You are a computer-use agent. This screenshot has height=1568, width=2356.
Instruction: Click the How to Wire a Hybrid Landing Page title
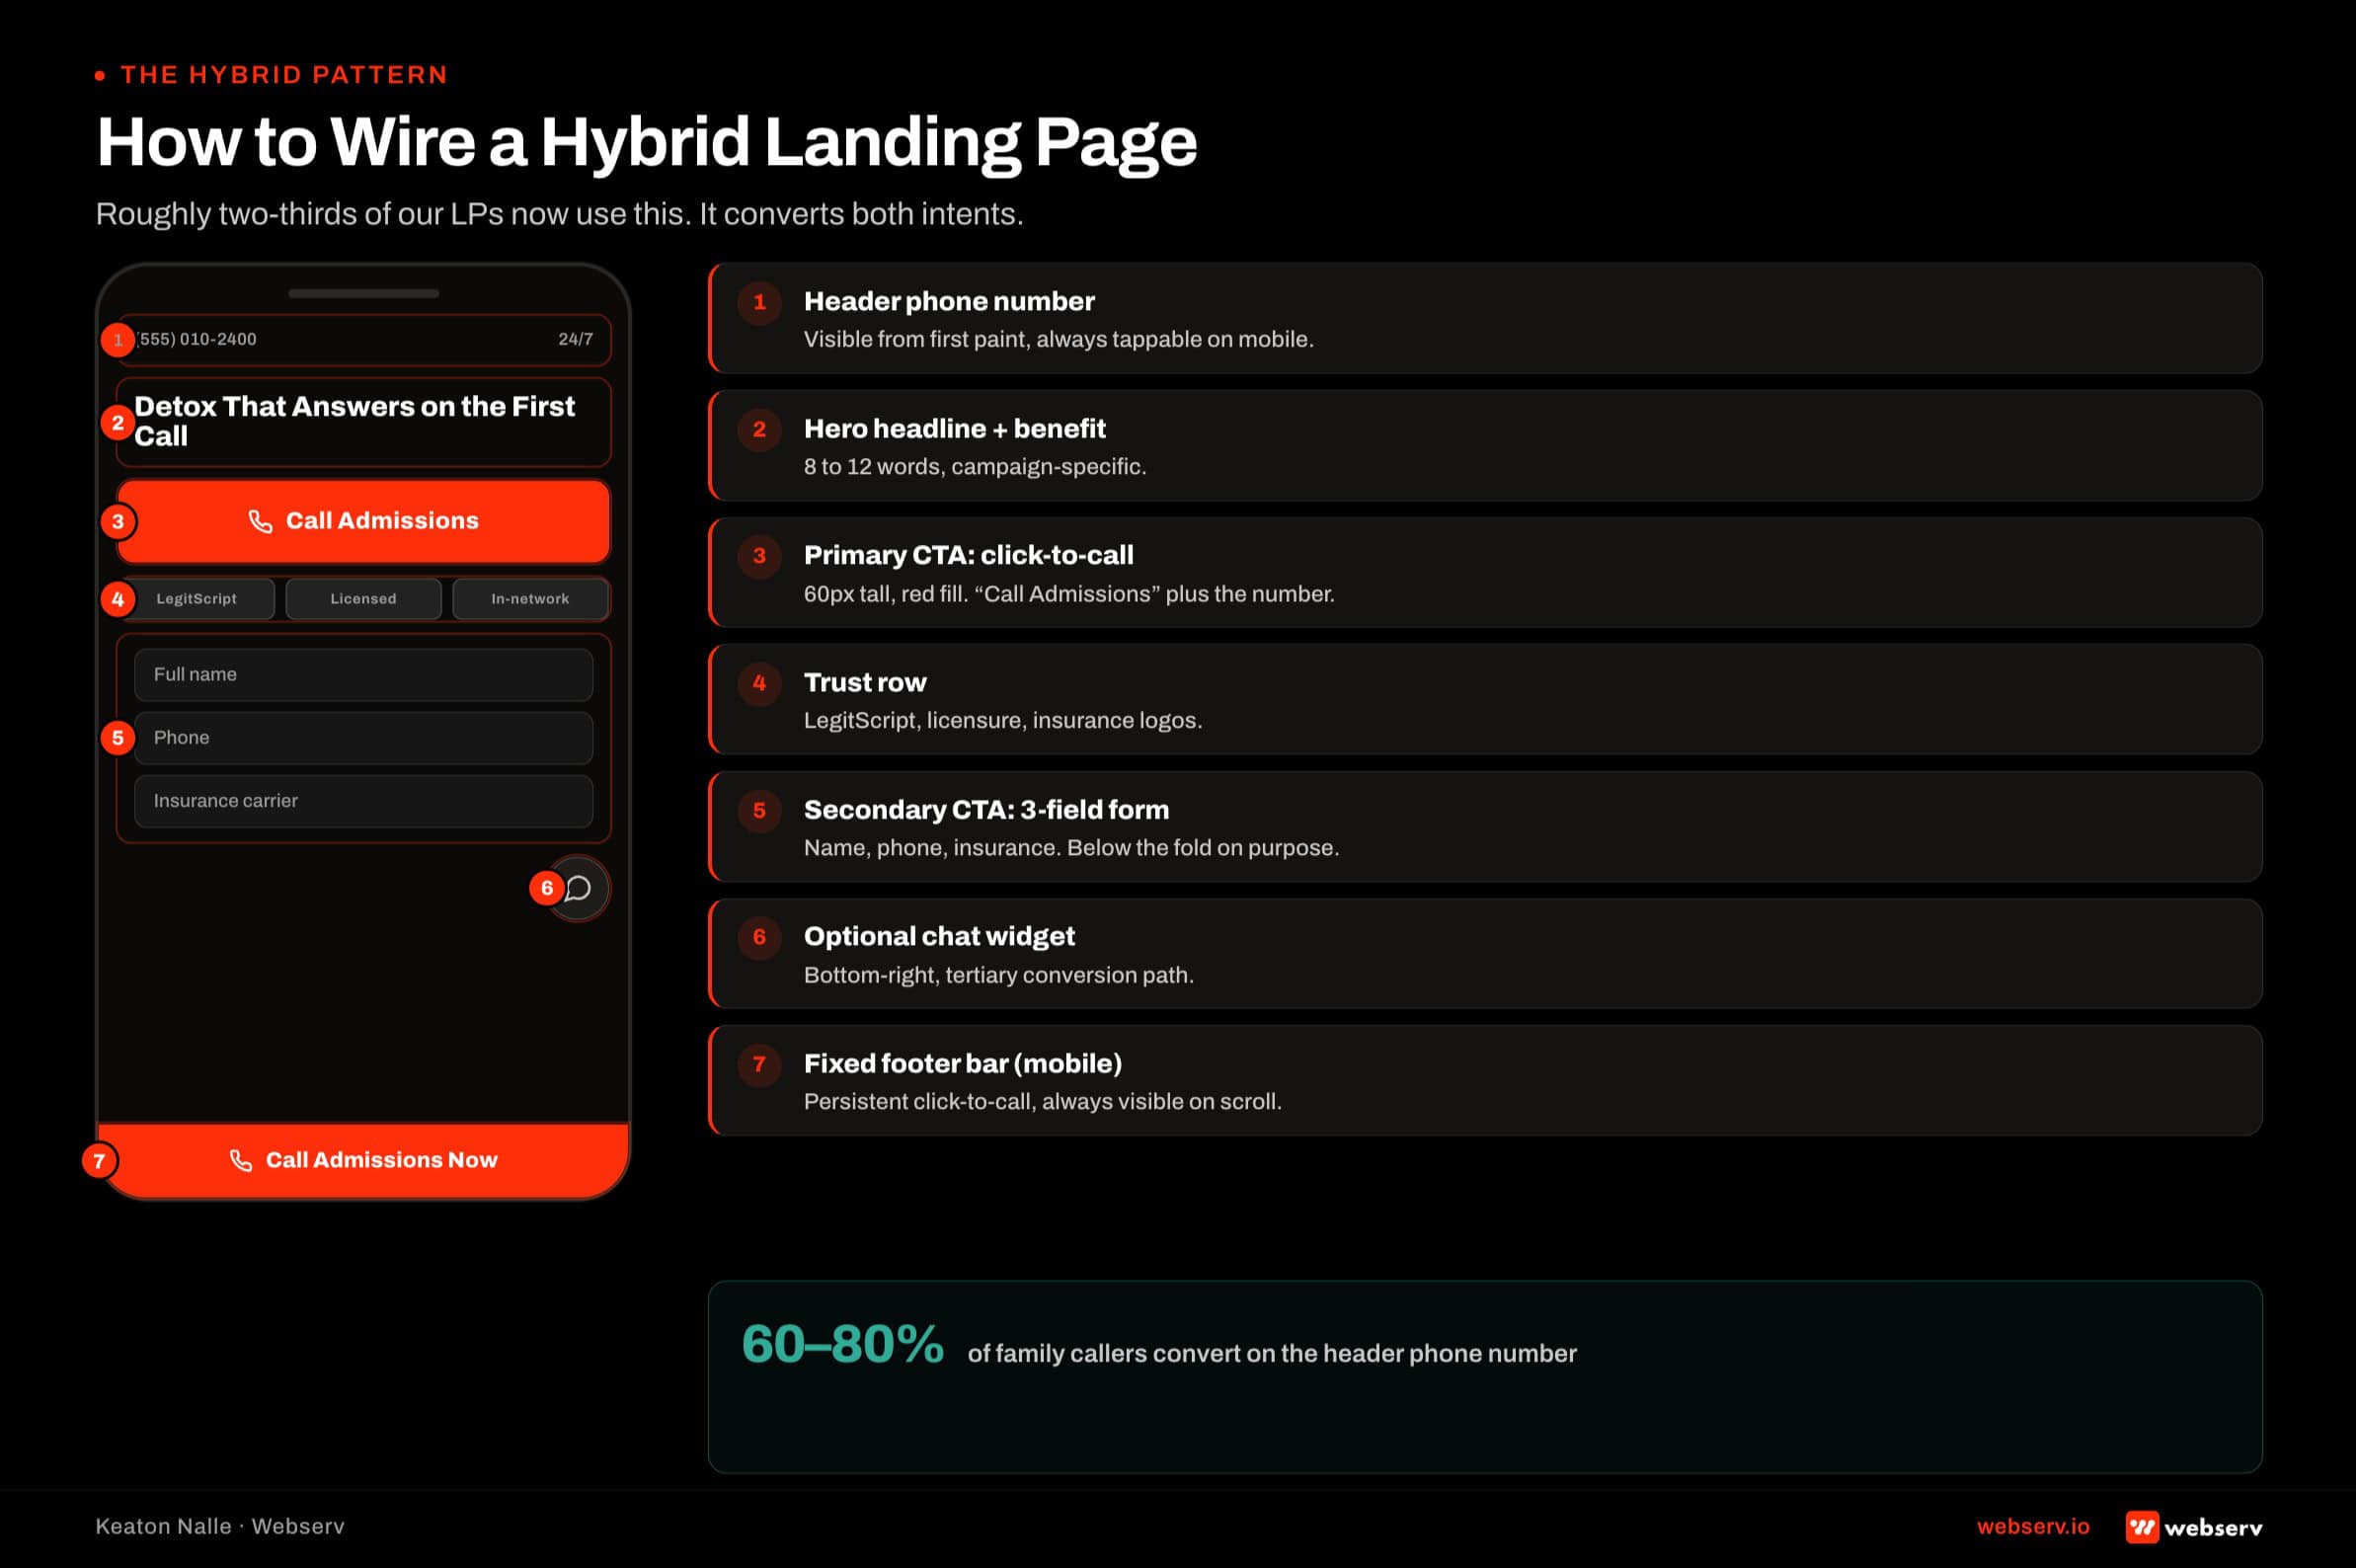(646, 141)
